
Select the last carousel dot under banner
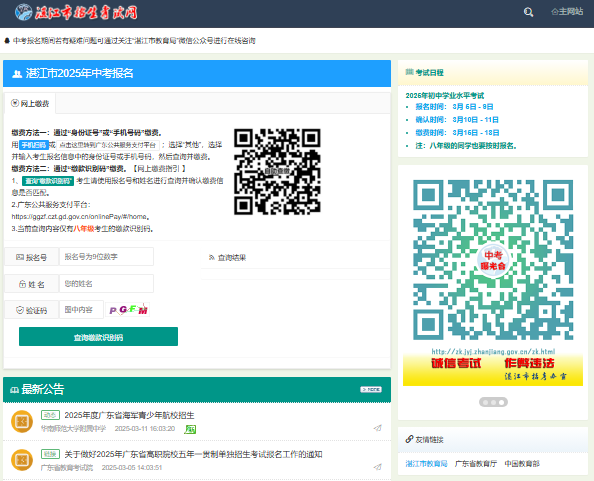click(x=501, y=402)
